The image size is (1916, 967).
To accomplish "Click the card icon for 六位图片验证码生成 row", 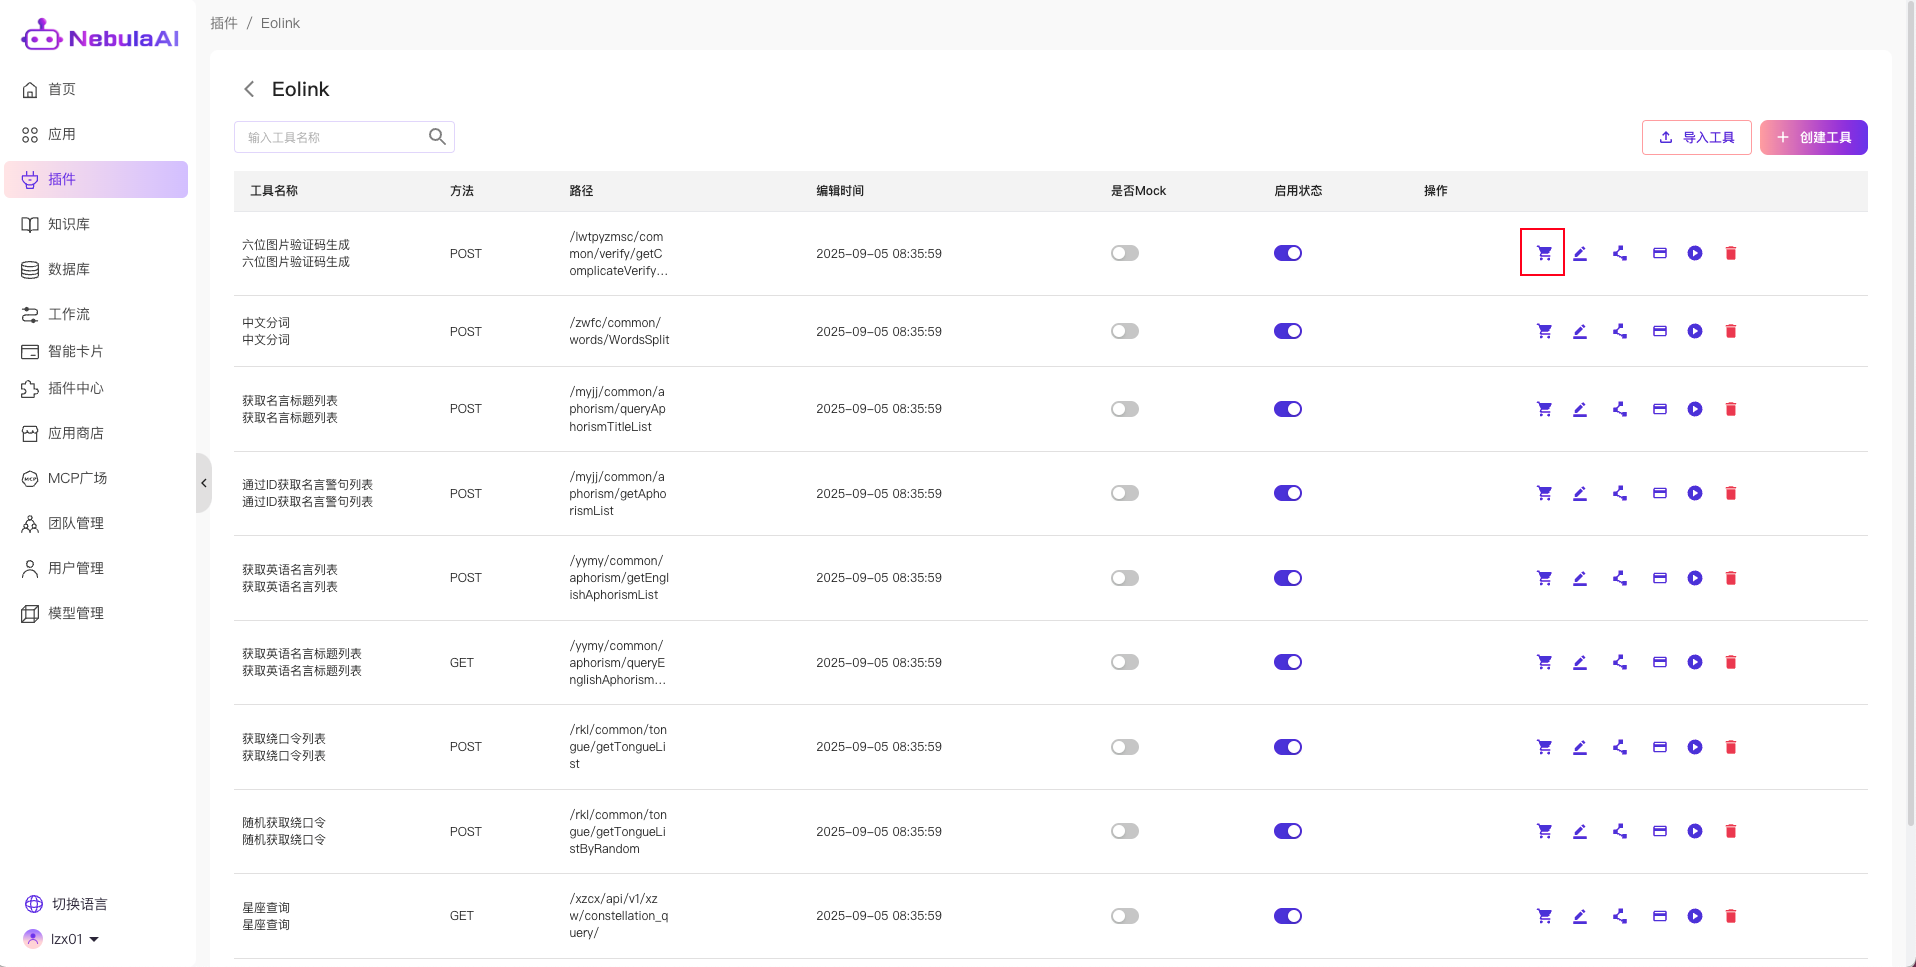I will 1660,253.
